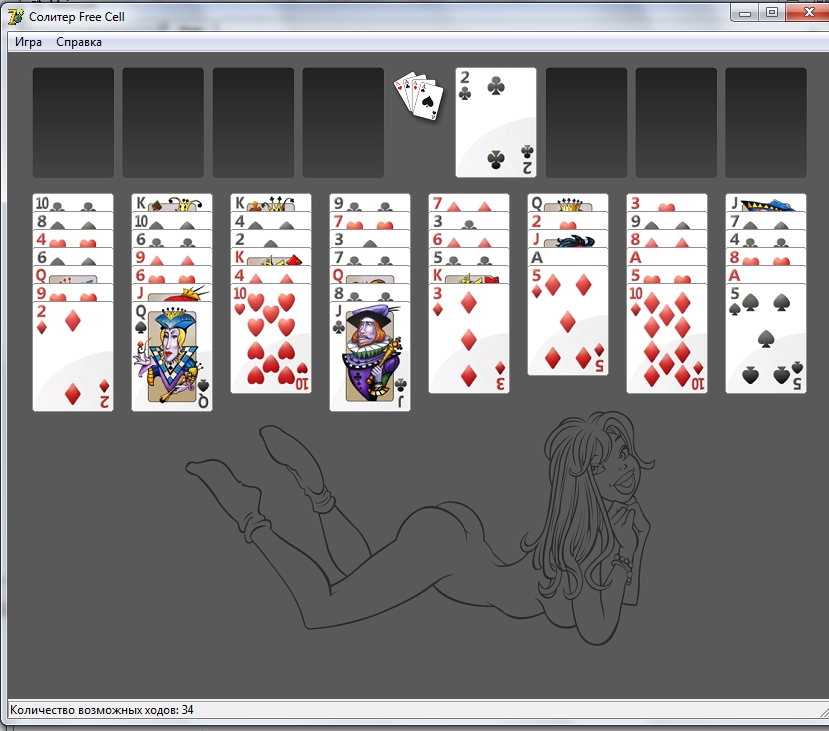Click the 8 of spades card

coord(73,221)
